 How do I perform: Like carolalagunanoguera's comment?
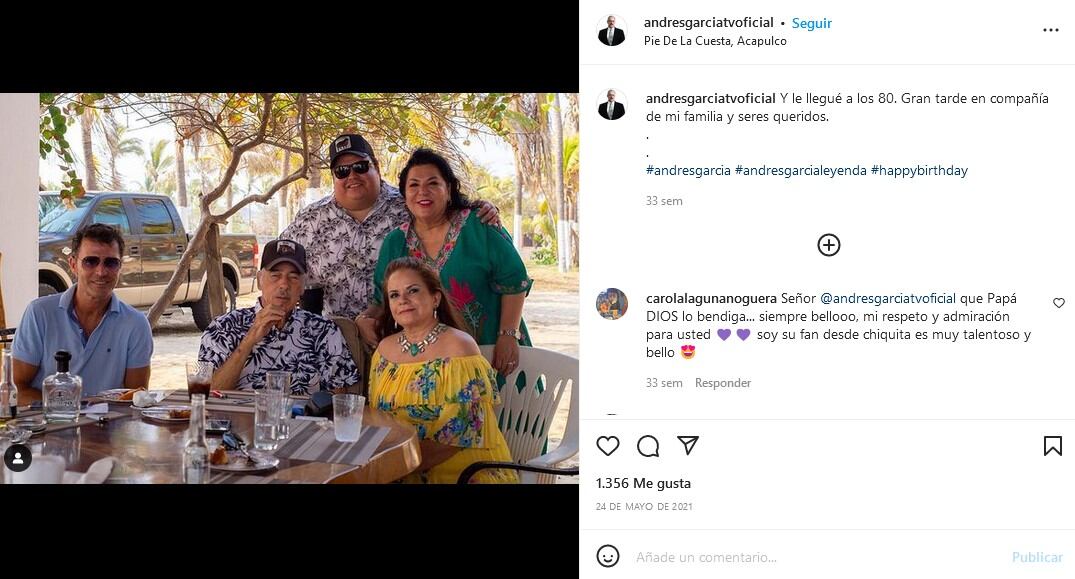1059,303
